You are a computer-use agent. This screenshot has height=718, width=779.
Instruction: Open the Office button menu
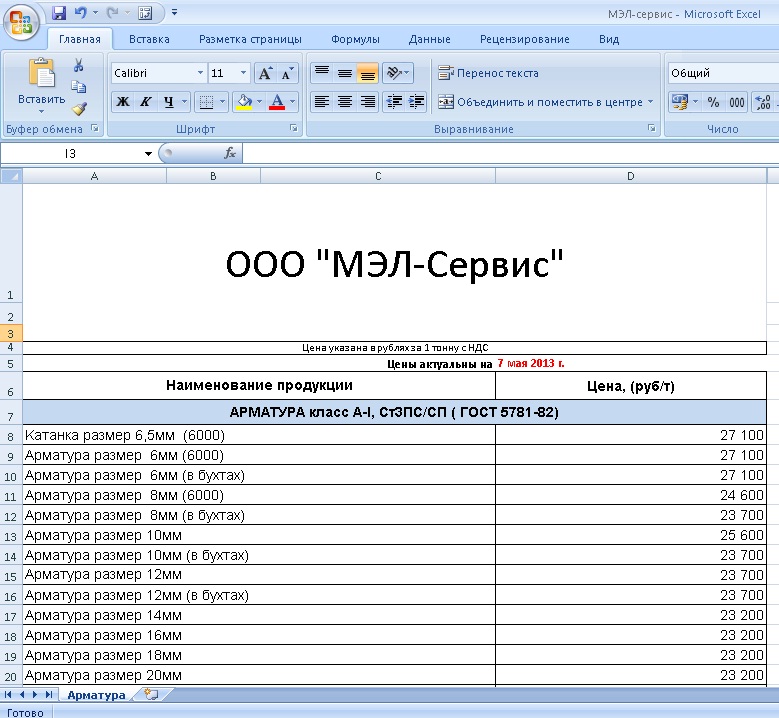click(21, 22)
